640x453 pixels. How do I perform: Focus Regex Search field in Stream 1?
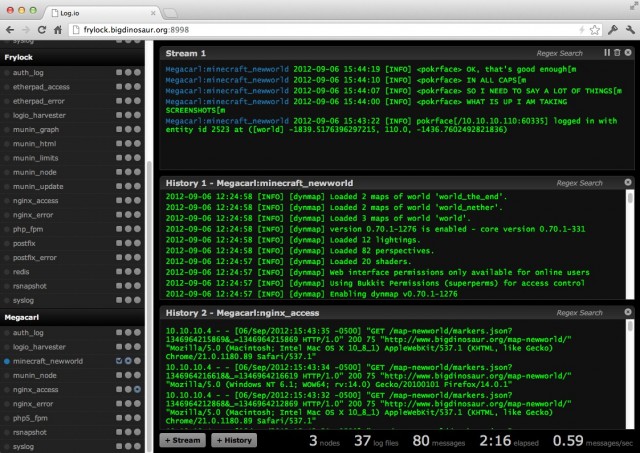pyautogui.click(x=559, y=53)
